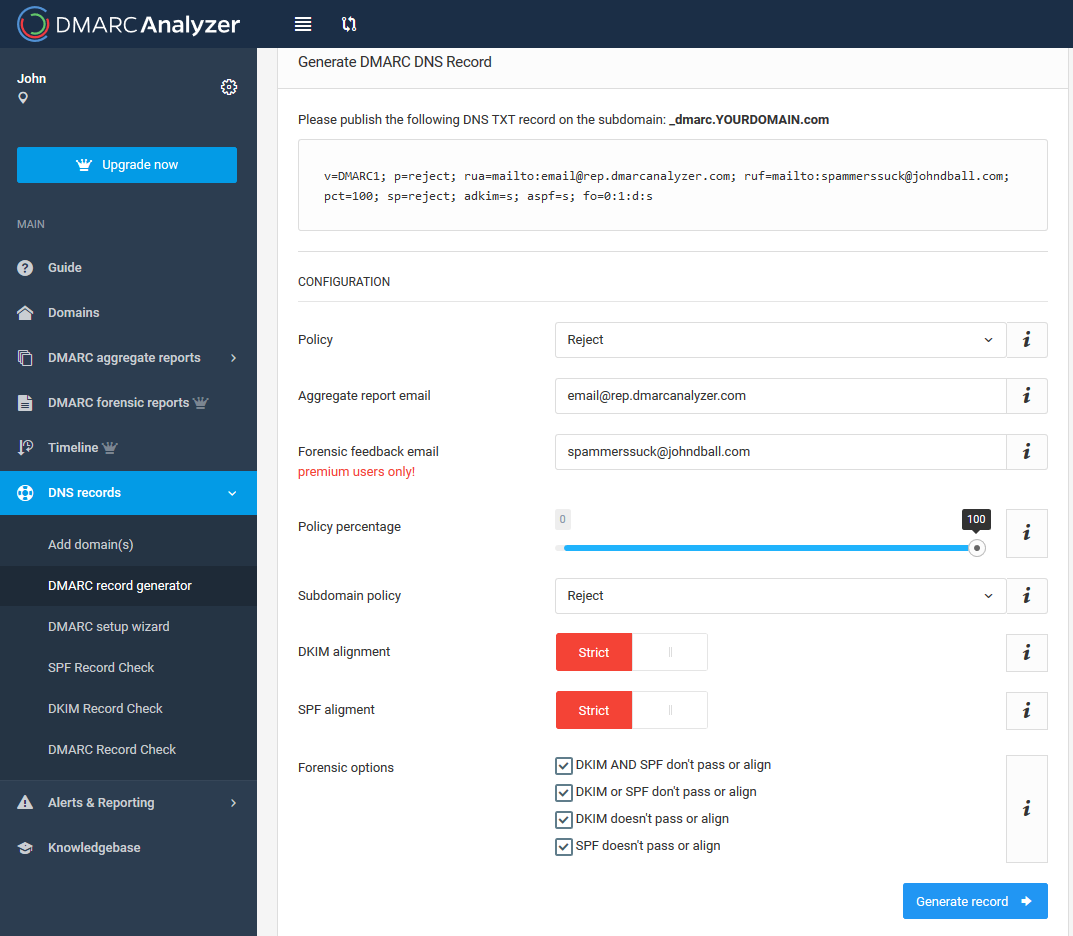1073x936 pixels.
Task: Open the Subdomain policy dropdown
Action: pyautogui.click(x=780, y=596)
